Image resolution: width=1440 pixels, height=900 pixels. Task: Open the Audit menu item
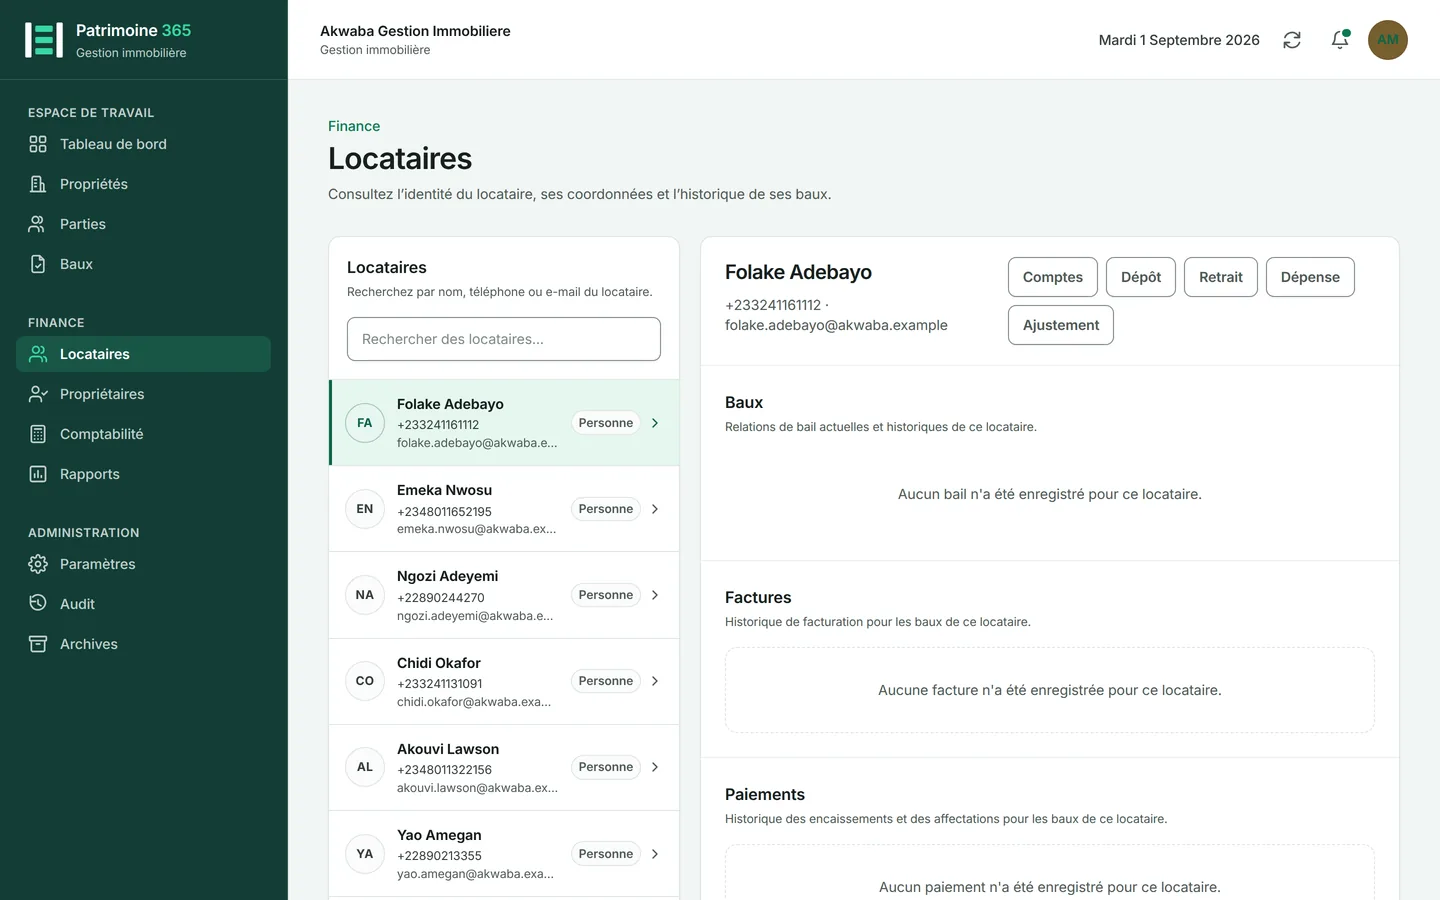pos(143,604)
